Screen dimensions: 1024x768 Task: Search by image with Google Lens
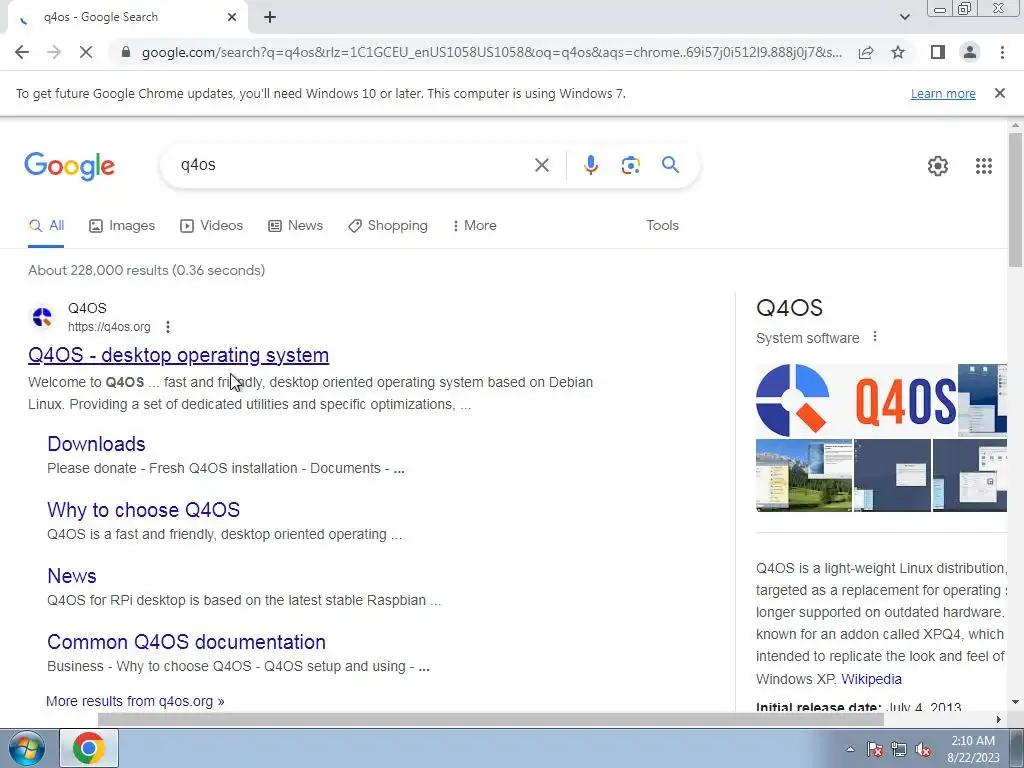pos(630,165)
